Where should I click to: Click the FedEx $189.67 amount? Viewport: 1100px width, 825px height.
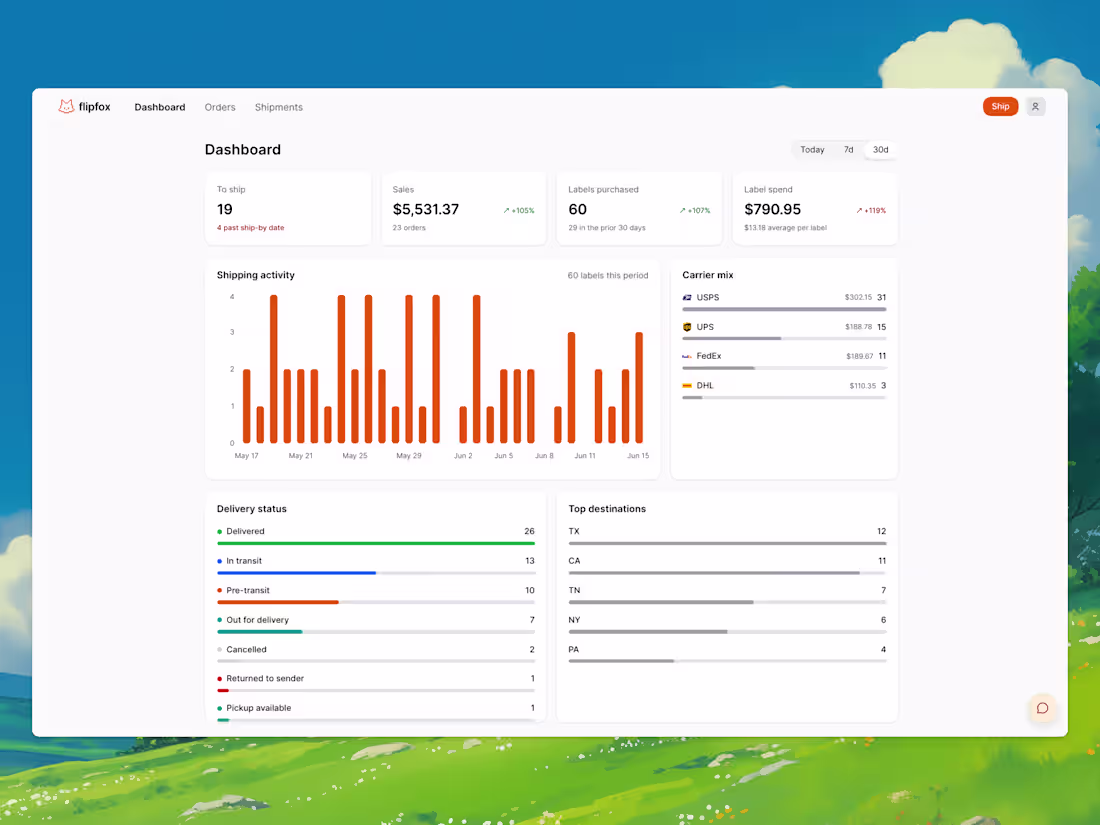tap(860, 356)
